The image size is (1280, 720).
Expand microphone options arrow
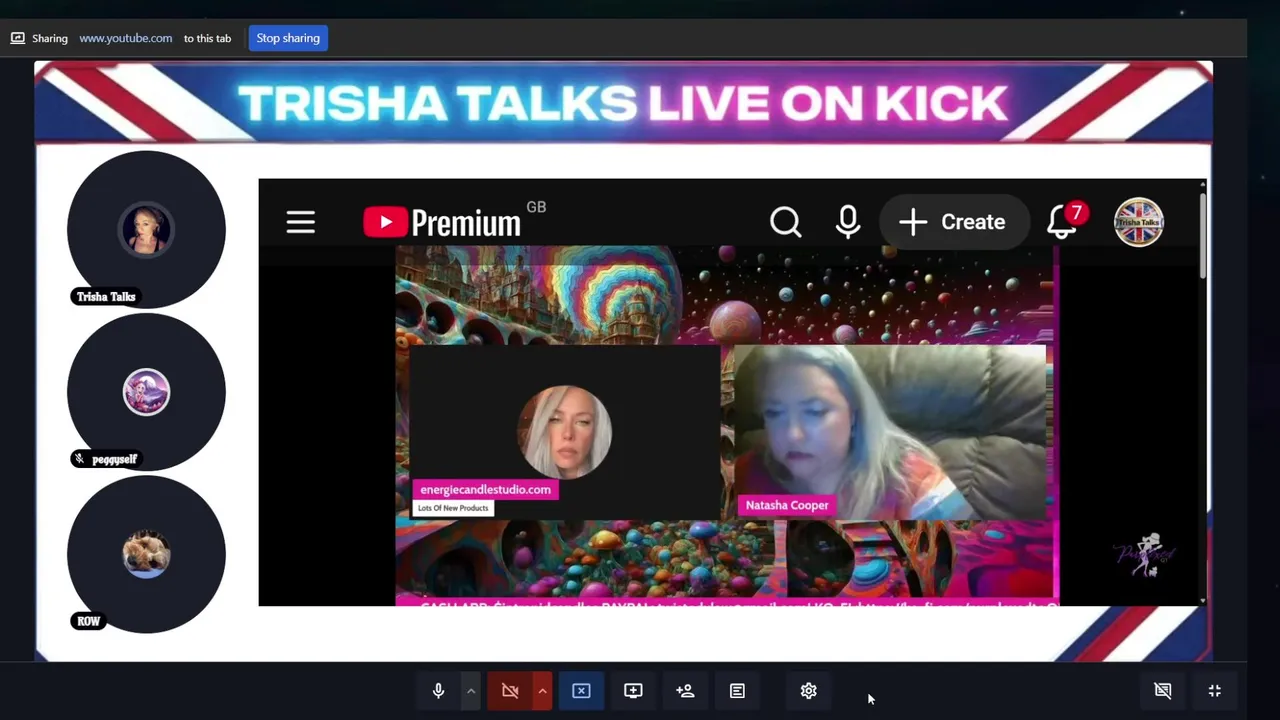470,691
